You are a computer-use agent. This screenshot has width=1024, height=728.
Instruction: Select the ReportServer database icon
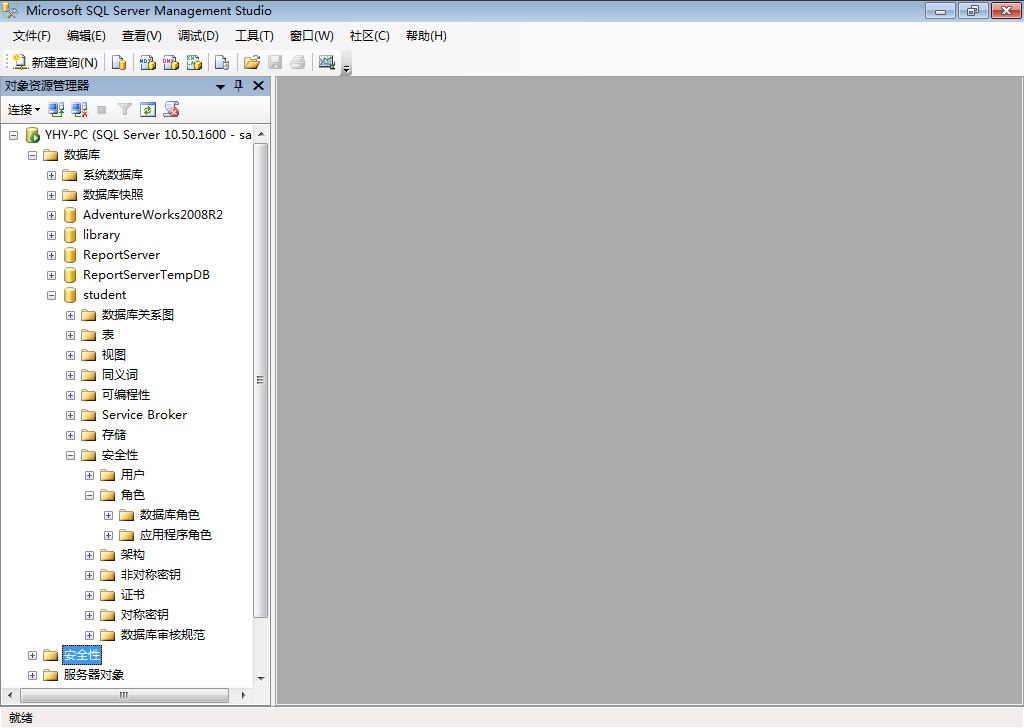coord(70,255)
